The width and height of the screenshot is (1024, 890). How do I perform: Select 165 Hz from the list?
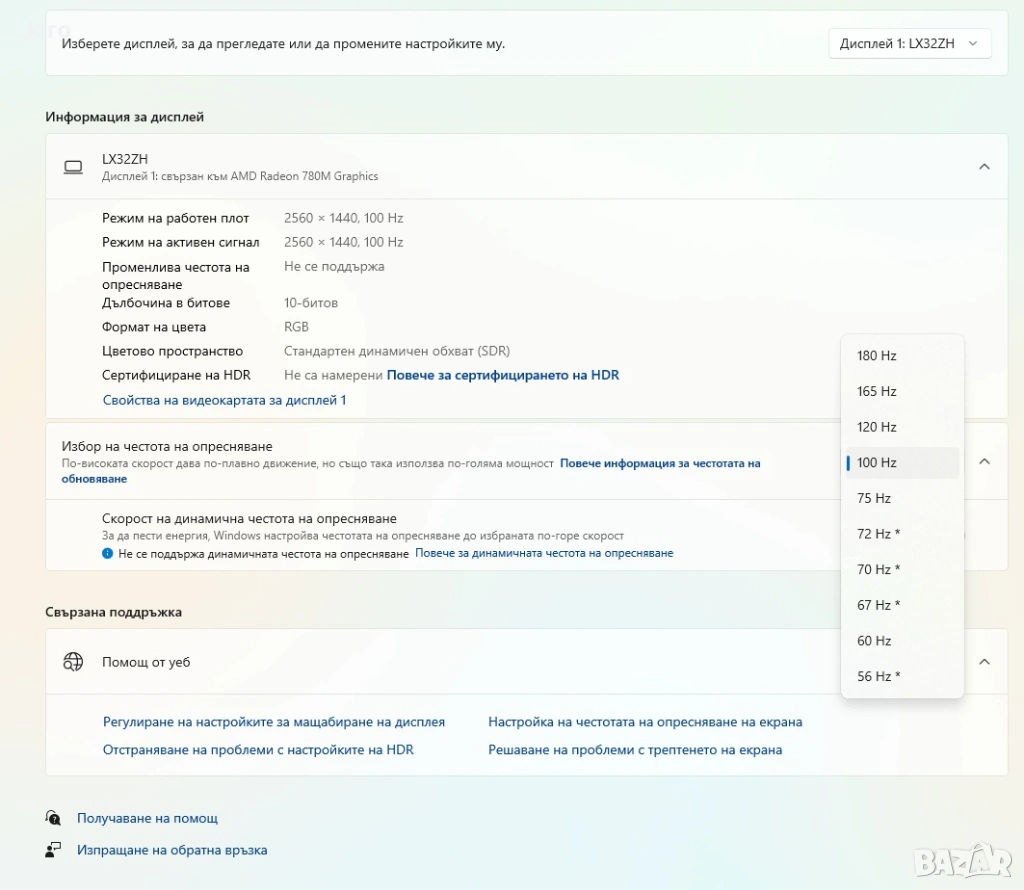coord(877,392)
